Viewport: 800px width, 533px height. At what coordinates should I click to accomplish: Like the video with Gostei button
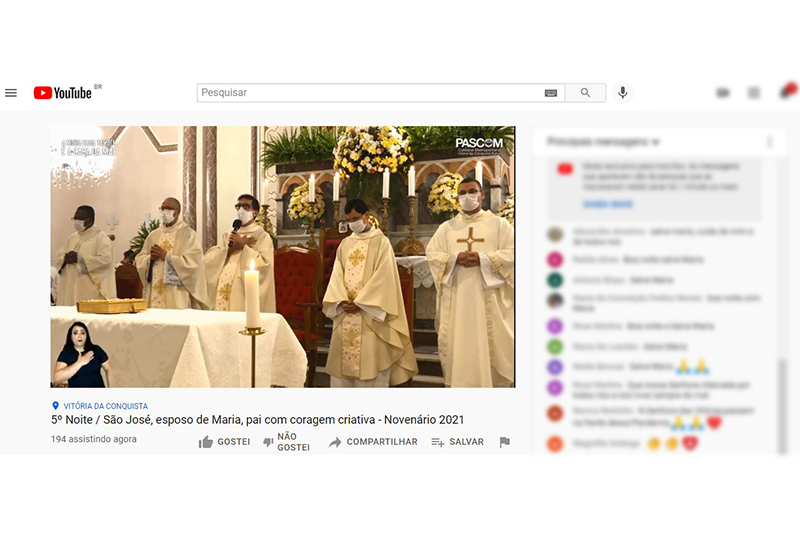[x=225, y=442]
